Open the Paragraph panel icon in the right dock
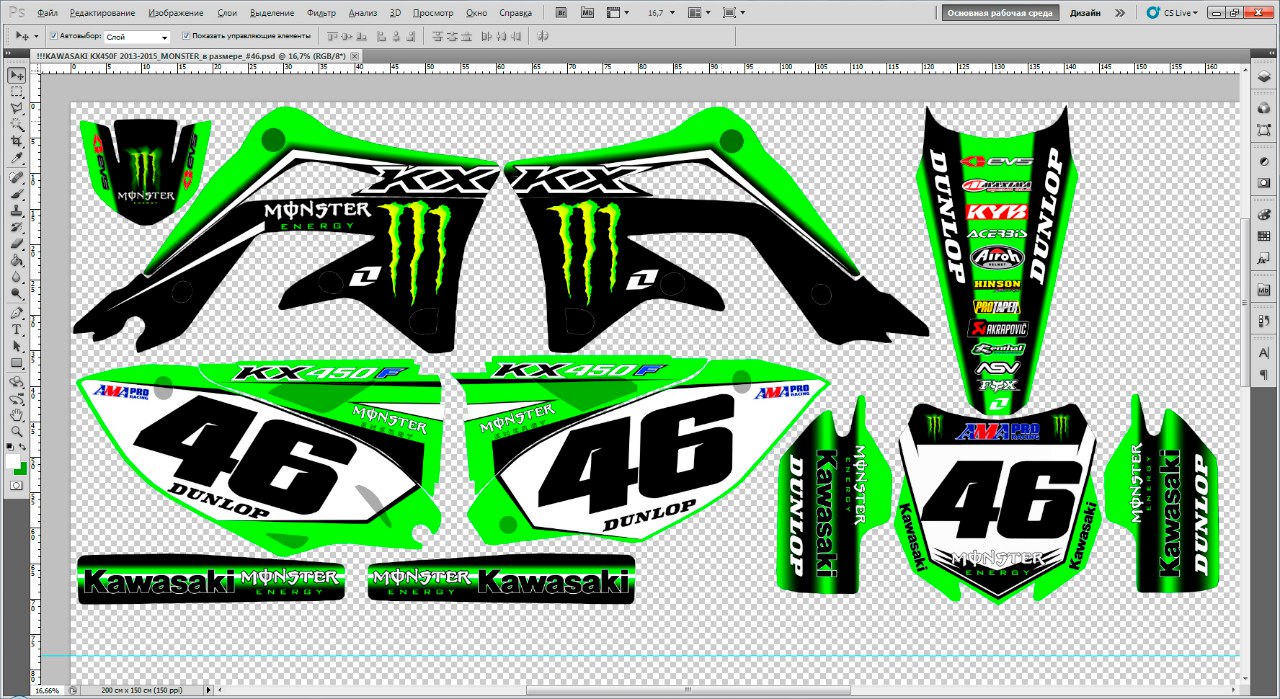 point(1263,373)
